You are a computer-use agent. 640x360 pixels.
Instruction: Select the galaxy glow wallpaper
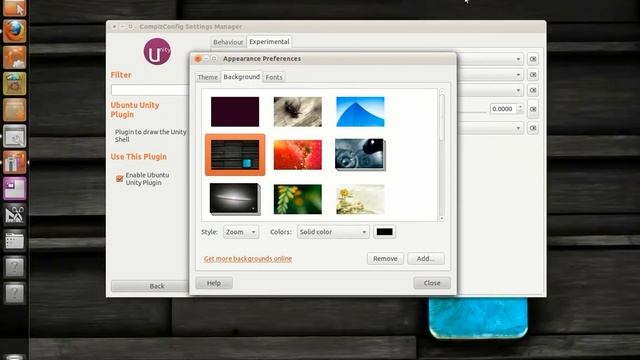coord(235,199)
